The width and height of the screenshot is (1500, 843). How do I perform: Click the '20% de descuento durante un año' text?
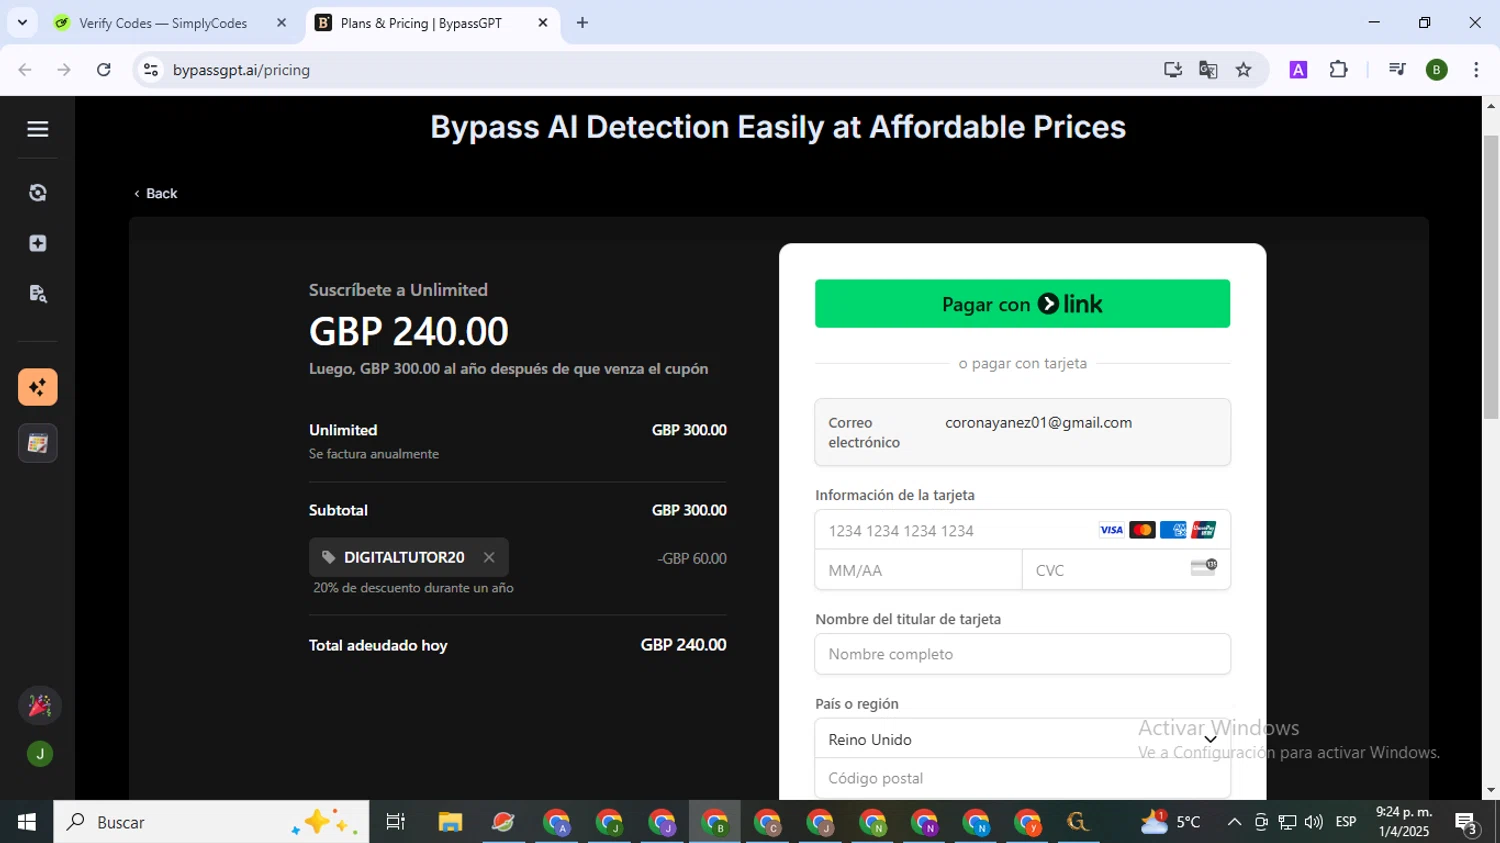(x=413, y=588)
